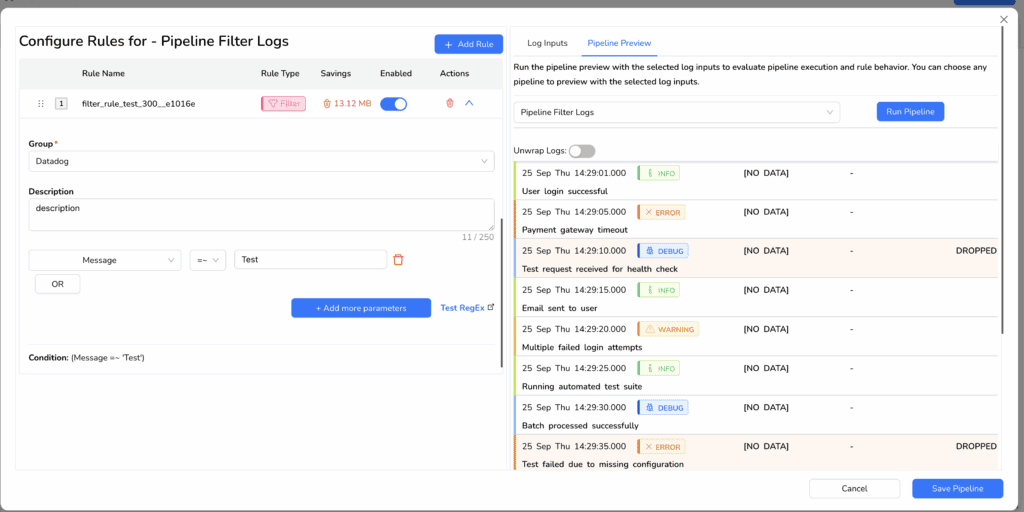Click INFO badge on Email sent log

coord(658,290)
